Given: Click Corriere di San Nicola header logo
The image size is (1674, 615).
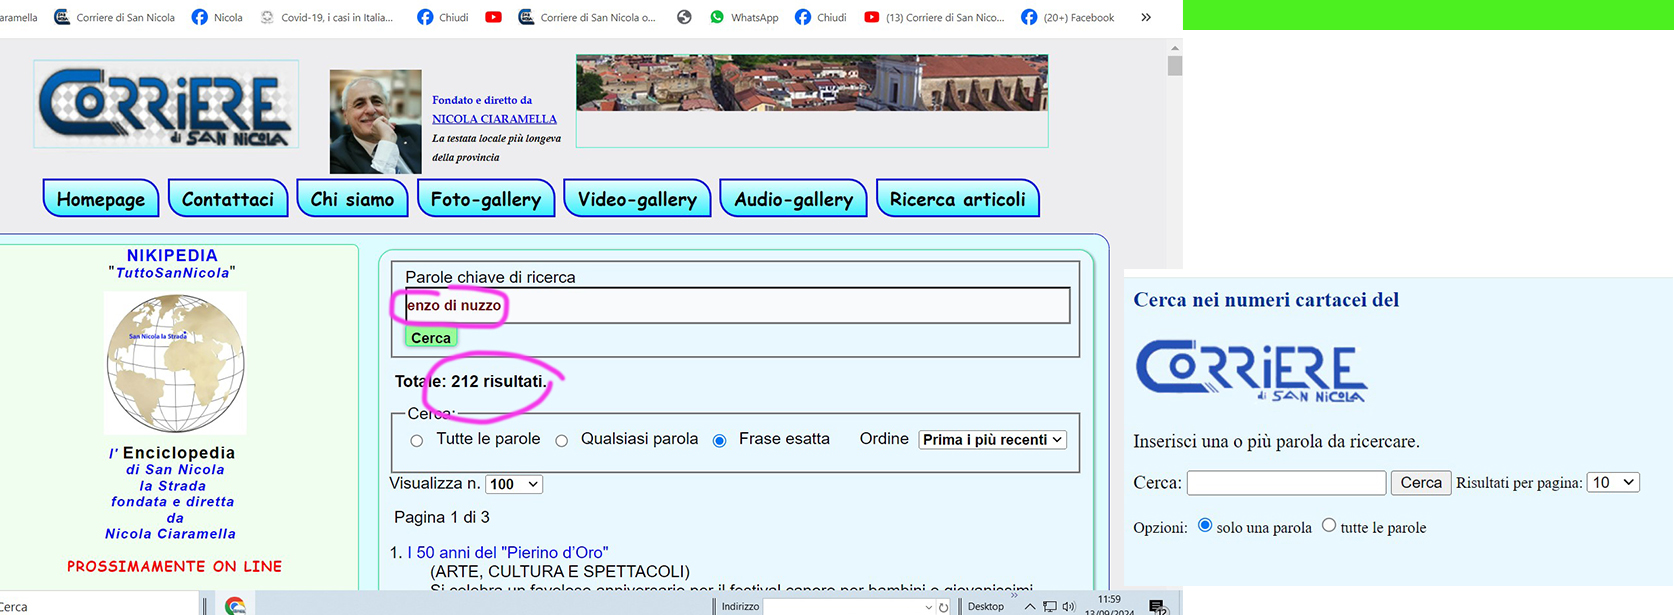Looking at the screenshot, I should click(x=166, y=104).
